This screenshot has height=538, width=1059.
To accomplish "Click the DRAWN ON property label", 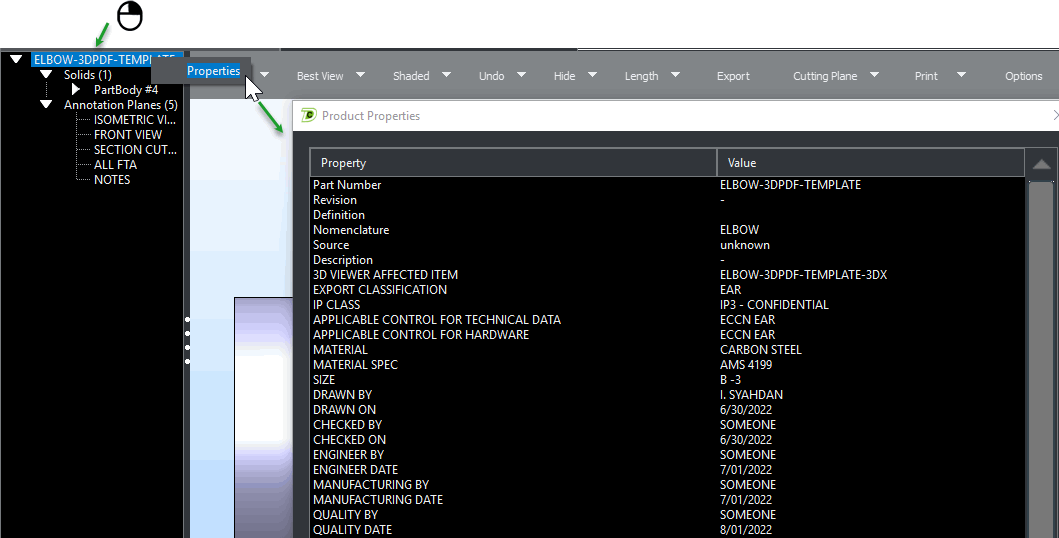I will pos(344,409).
